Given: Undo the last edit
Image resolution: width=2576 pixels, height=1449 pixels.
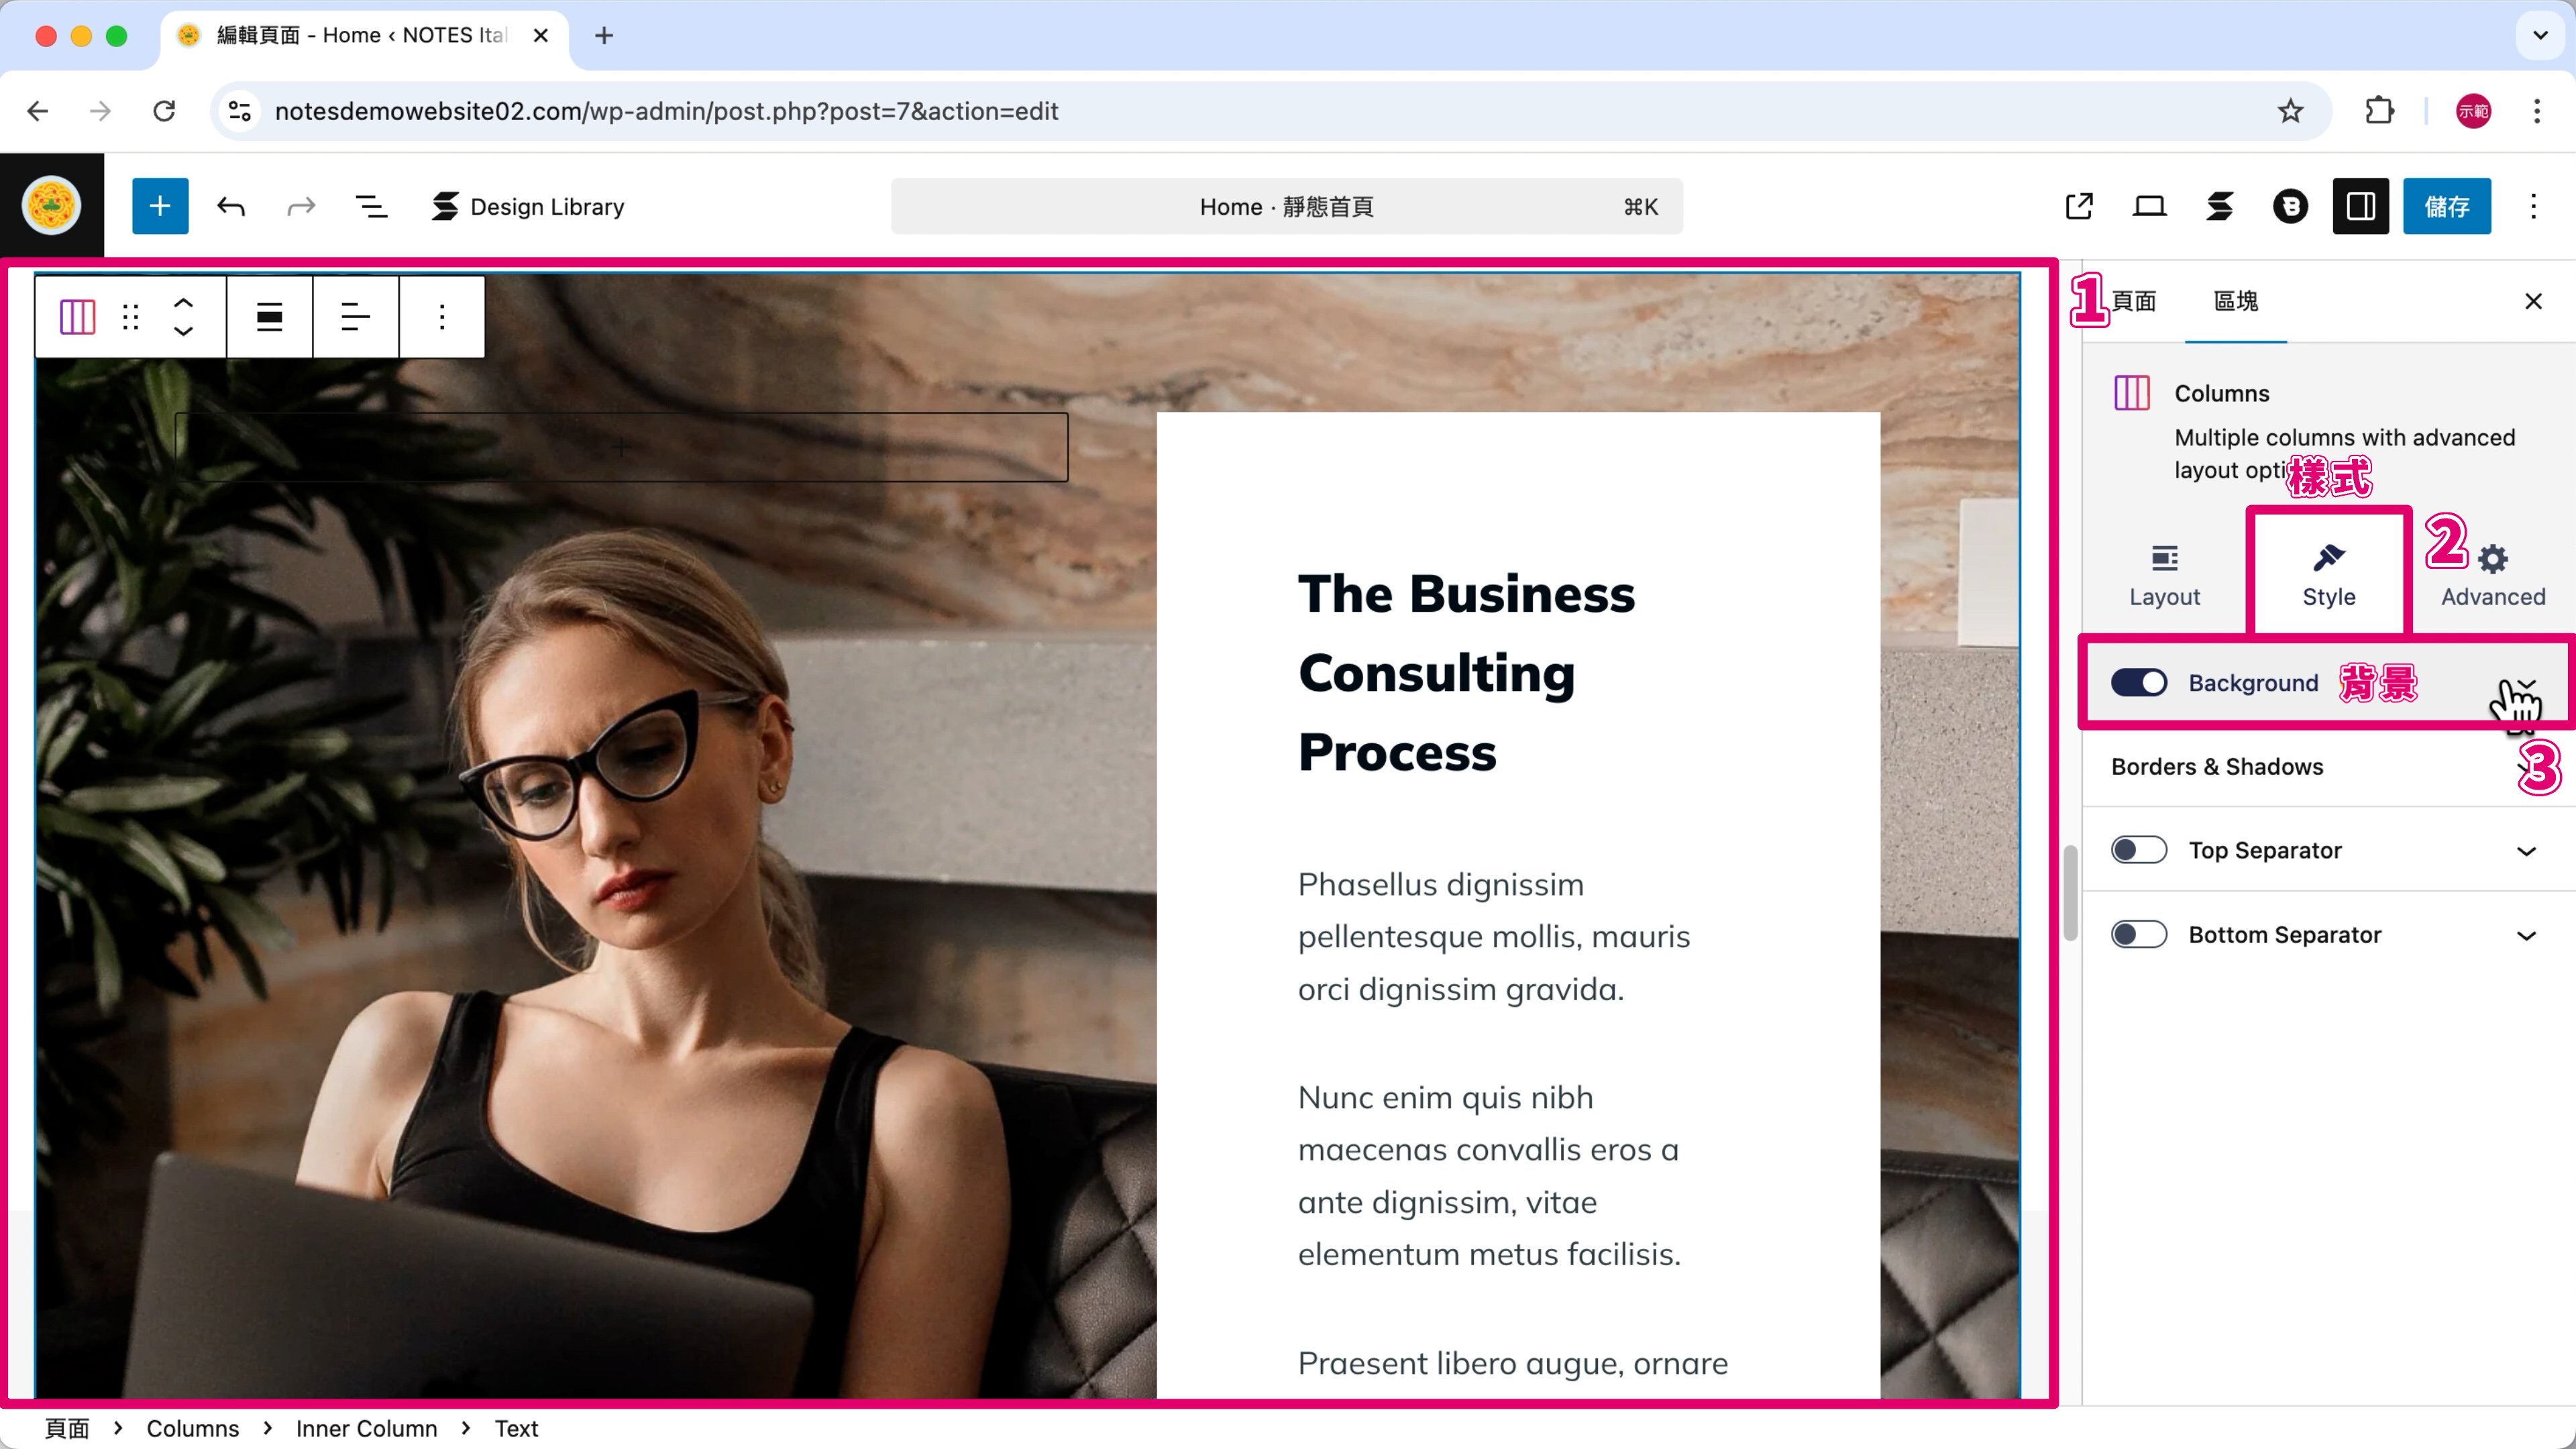Looking at the screenshot, I should pyautogui.click(x=231, y=206).
